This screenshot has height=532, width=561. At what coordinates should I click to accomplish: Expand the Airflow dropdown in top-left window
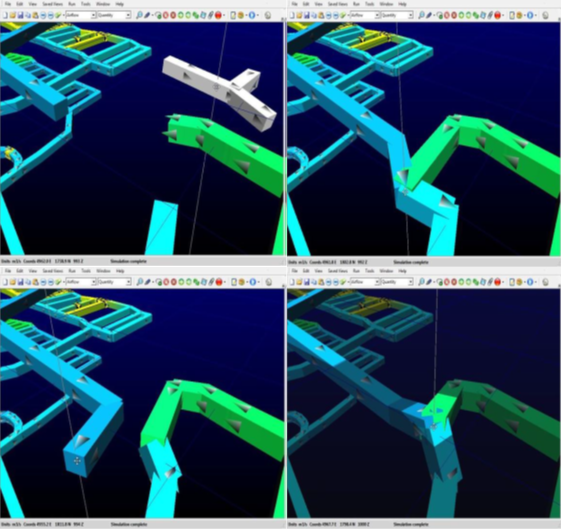(81, 15)
